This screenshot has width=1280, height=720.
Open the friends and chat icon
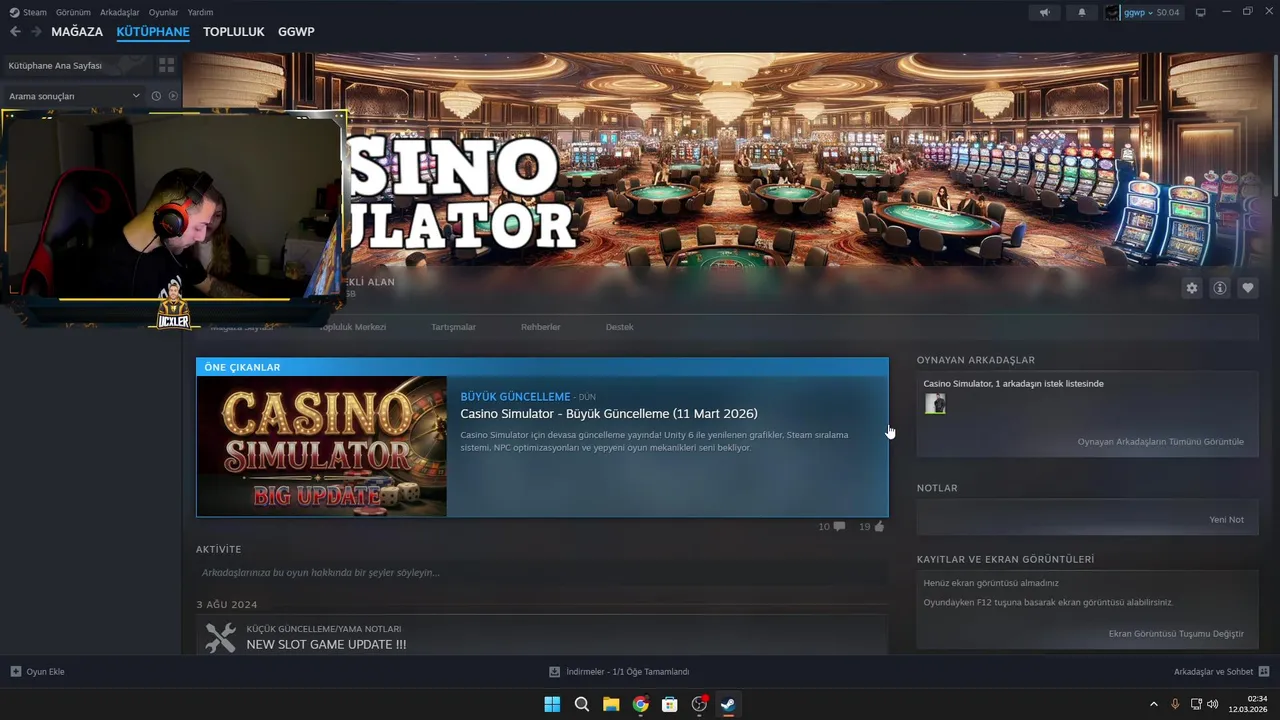click(x=1264, y=671)
